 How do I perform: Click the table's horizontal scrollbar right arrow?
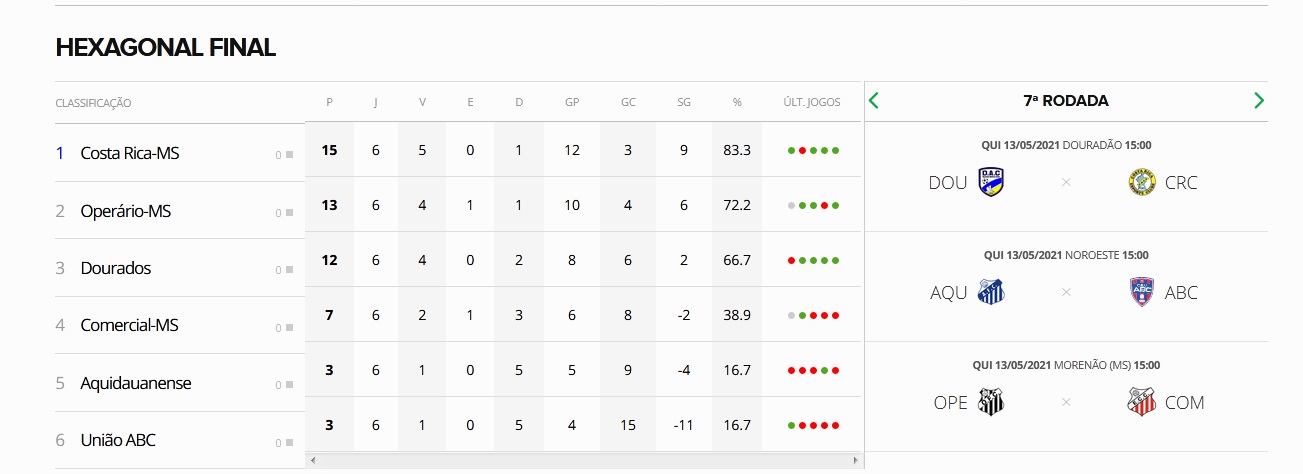coord(854,461)
